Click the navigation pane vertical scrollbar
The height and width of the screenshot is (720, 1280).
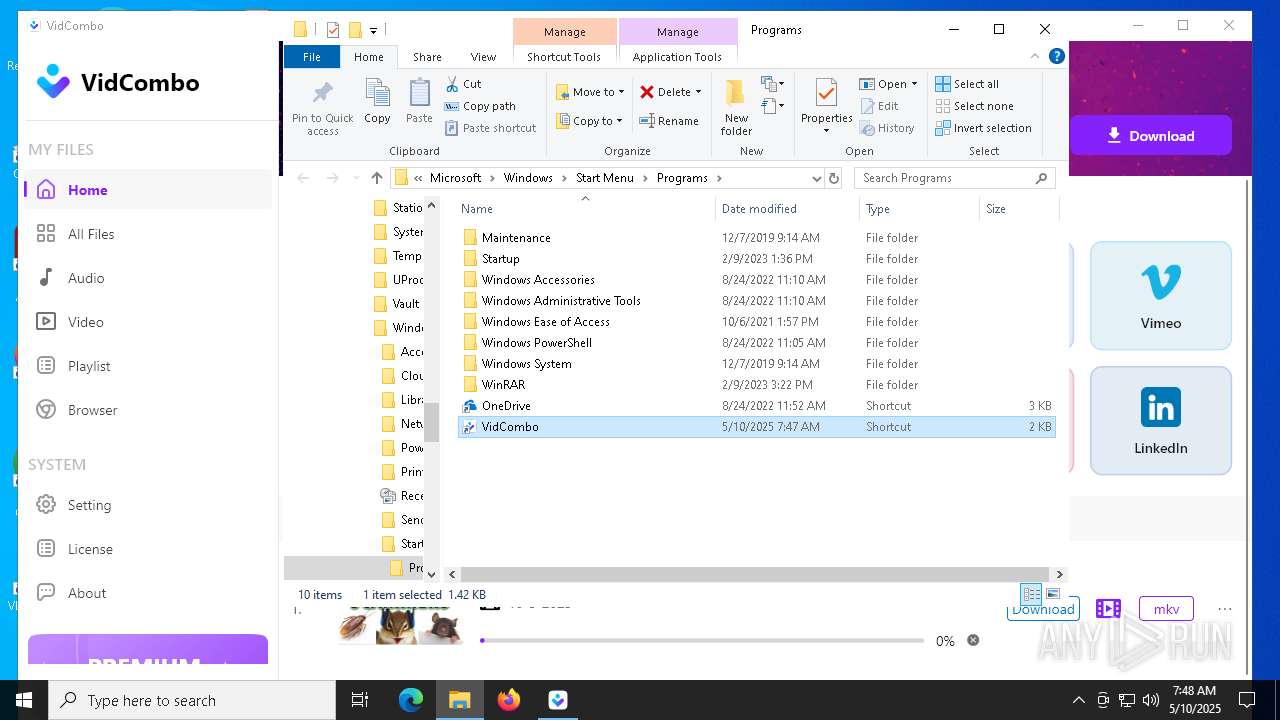pos(432,421)
